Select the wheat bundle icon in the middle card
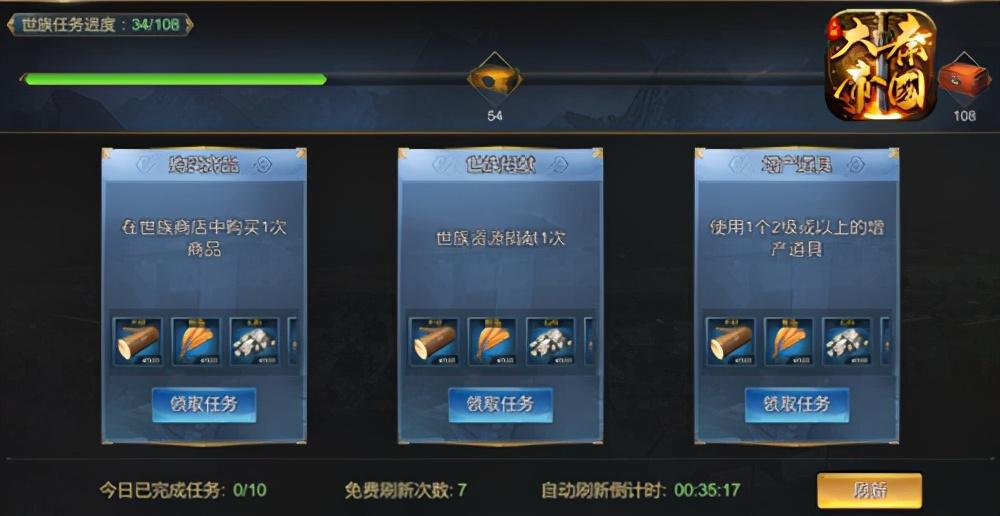The width and height of the screenshot is (1000, 516). pyautogui.click(x=492, y=342)
